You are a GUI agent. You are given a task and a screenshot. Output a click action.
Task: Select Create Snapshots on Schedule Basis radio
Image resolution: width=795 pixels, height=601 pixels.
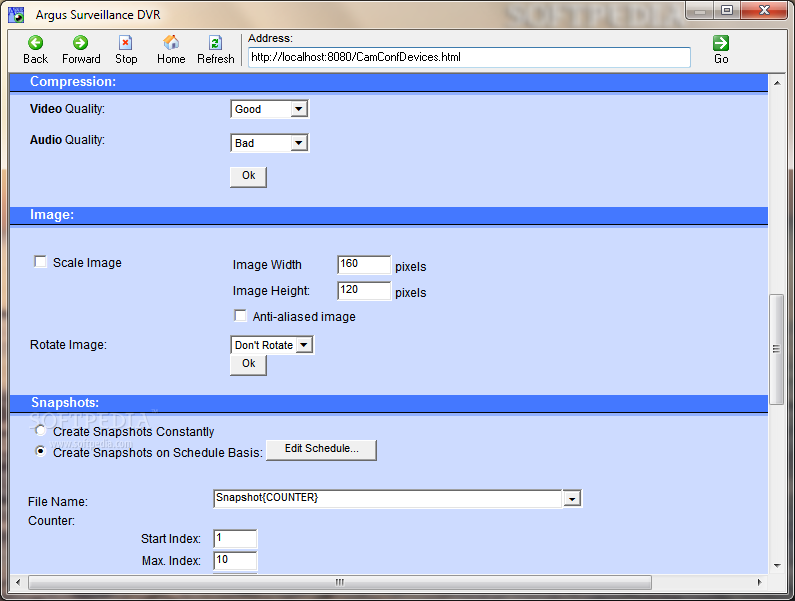(x=41, y=451)
